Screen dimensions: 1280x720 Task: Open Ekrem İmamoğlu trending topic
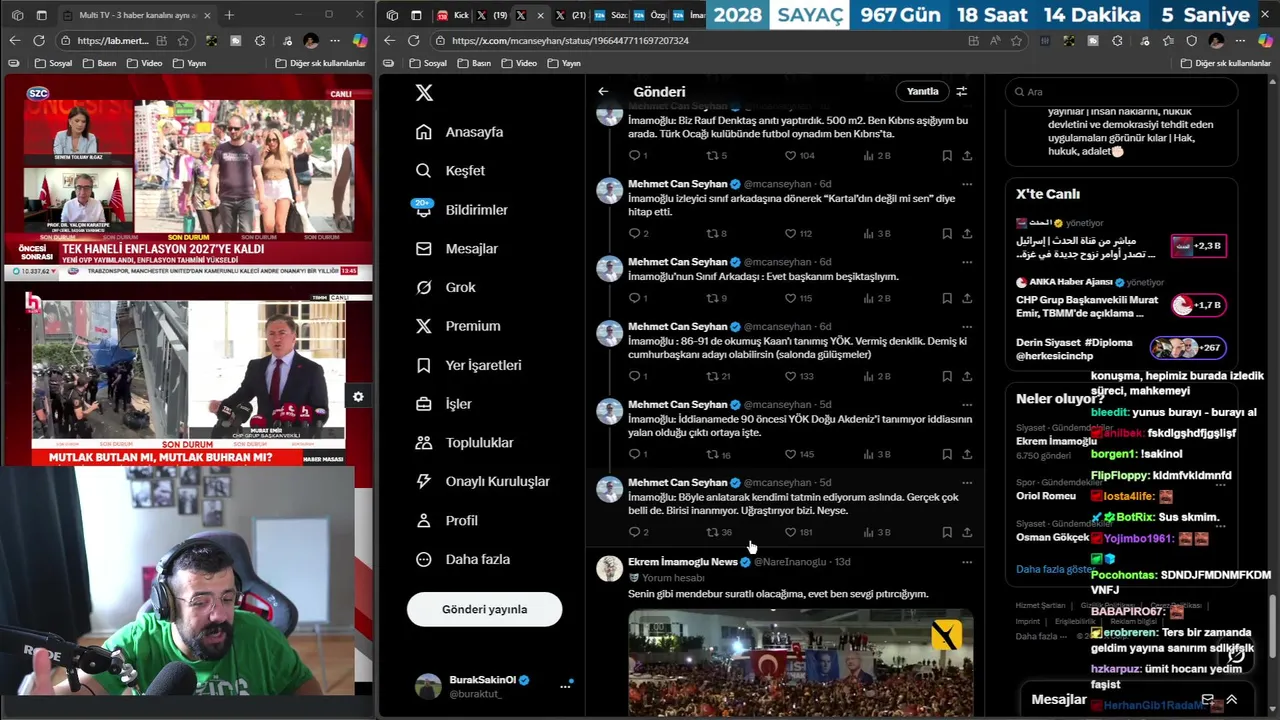pyautogui.click(x=1056, y=441)
